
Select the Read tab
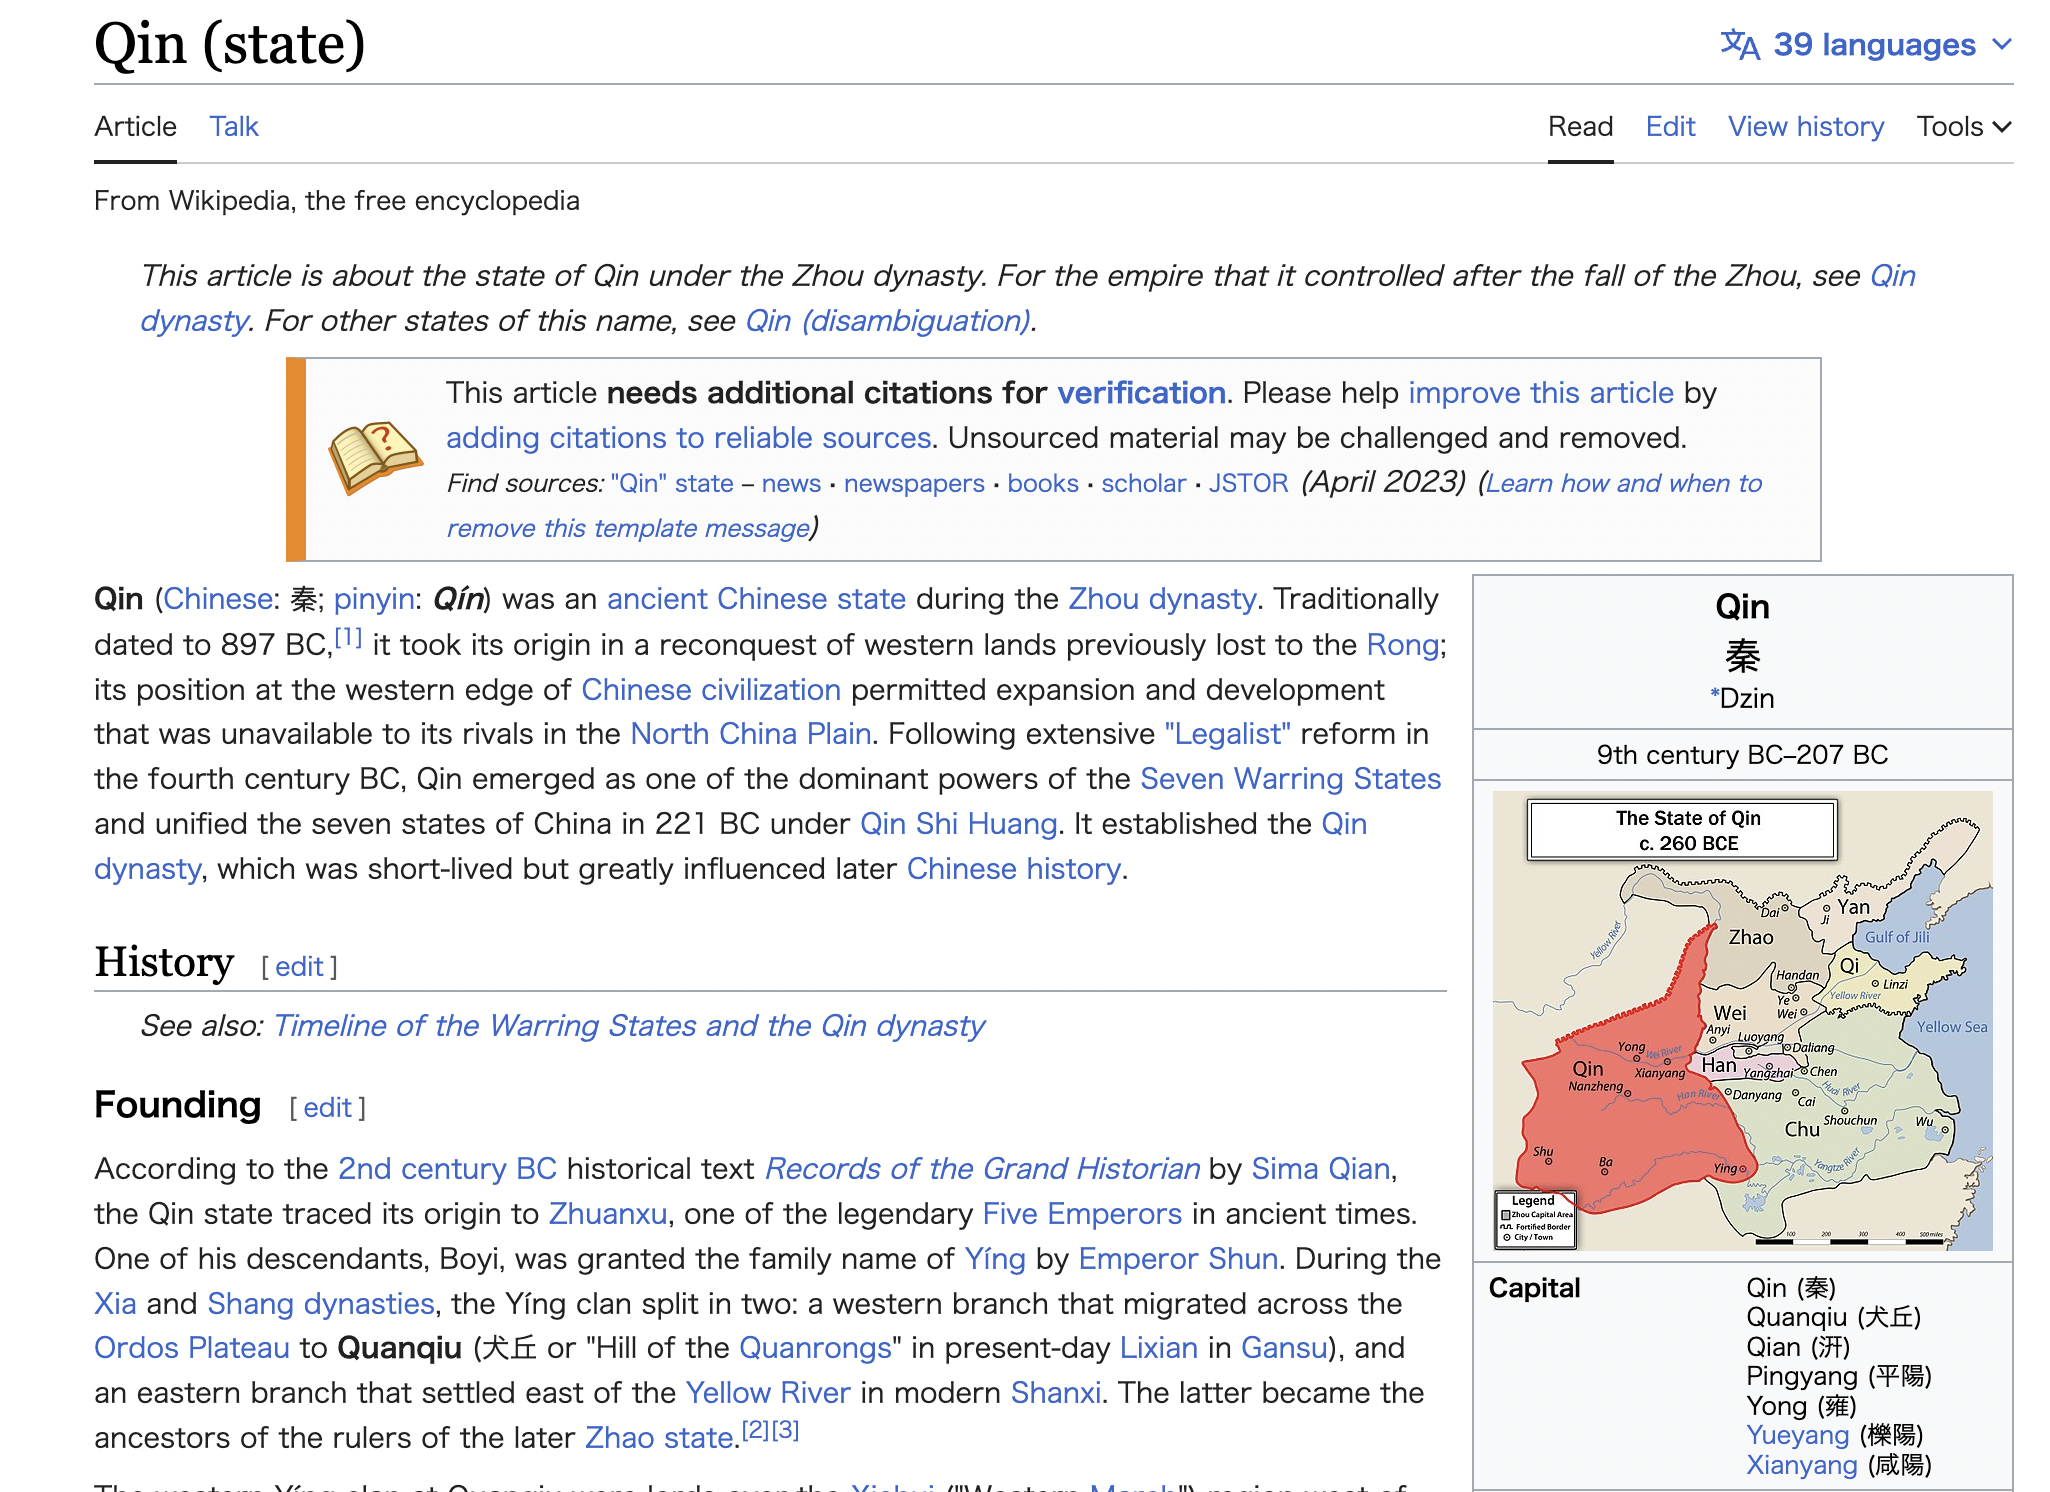pos(1580,126)
